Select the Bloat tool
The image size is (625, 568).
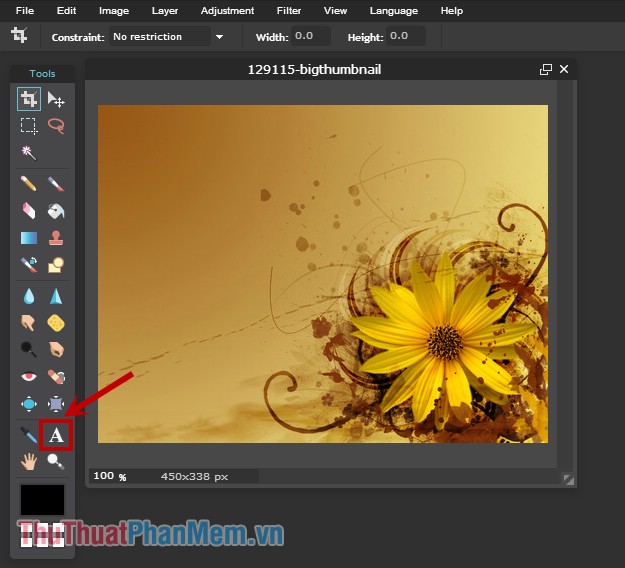click(x=29, y=404)
